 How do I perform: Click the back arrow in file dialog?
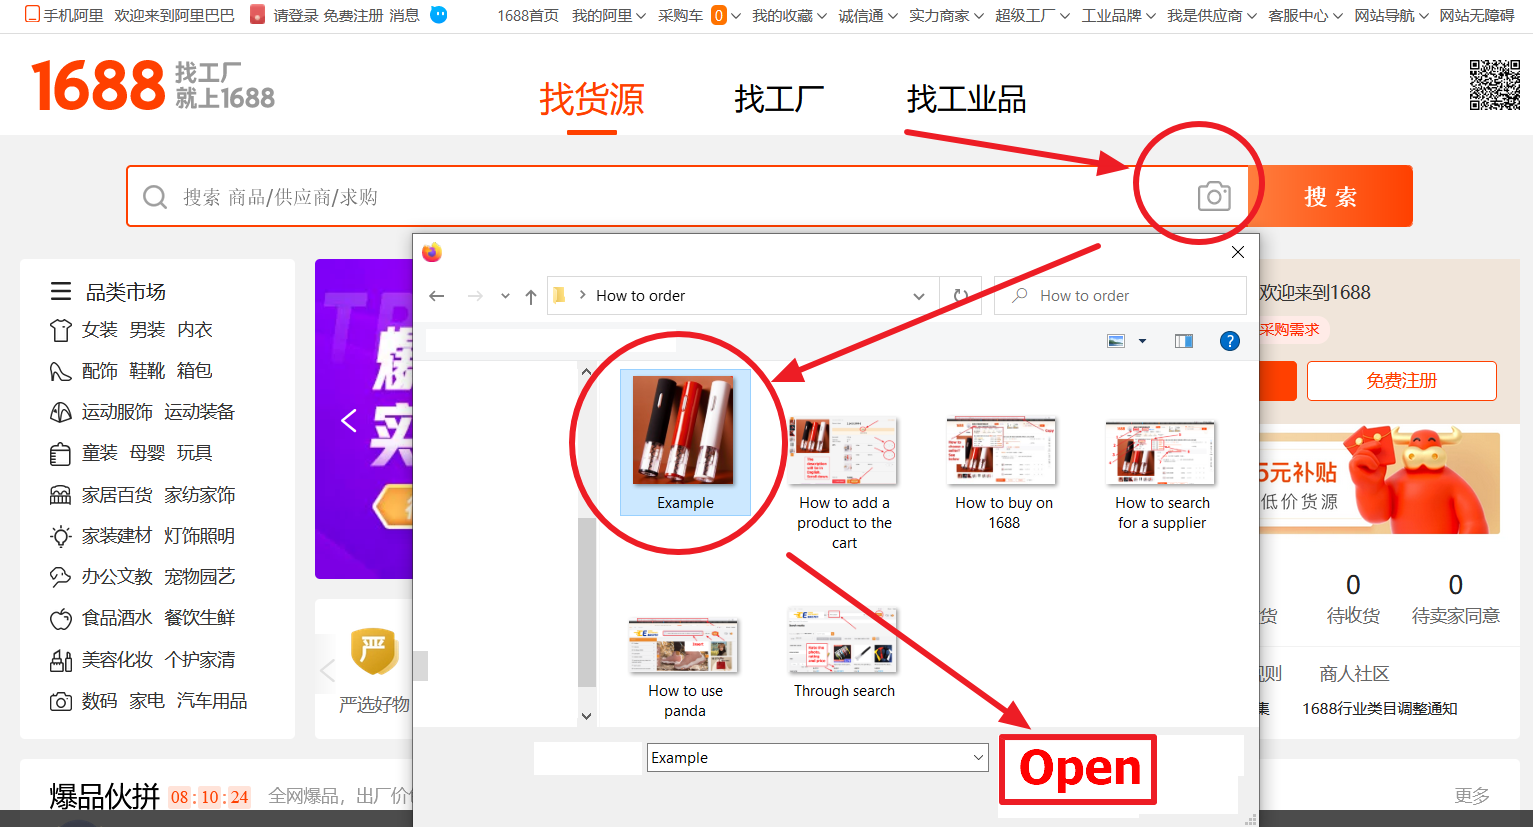click(x=437, y=296)
